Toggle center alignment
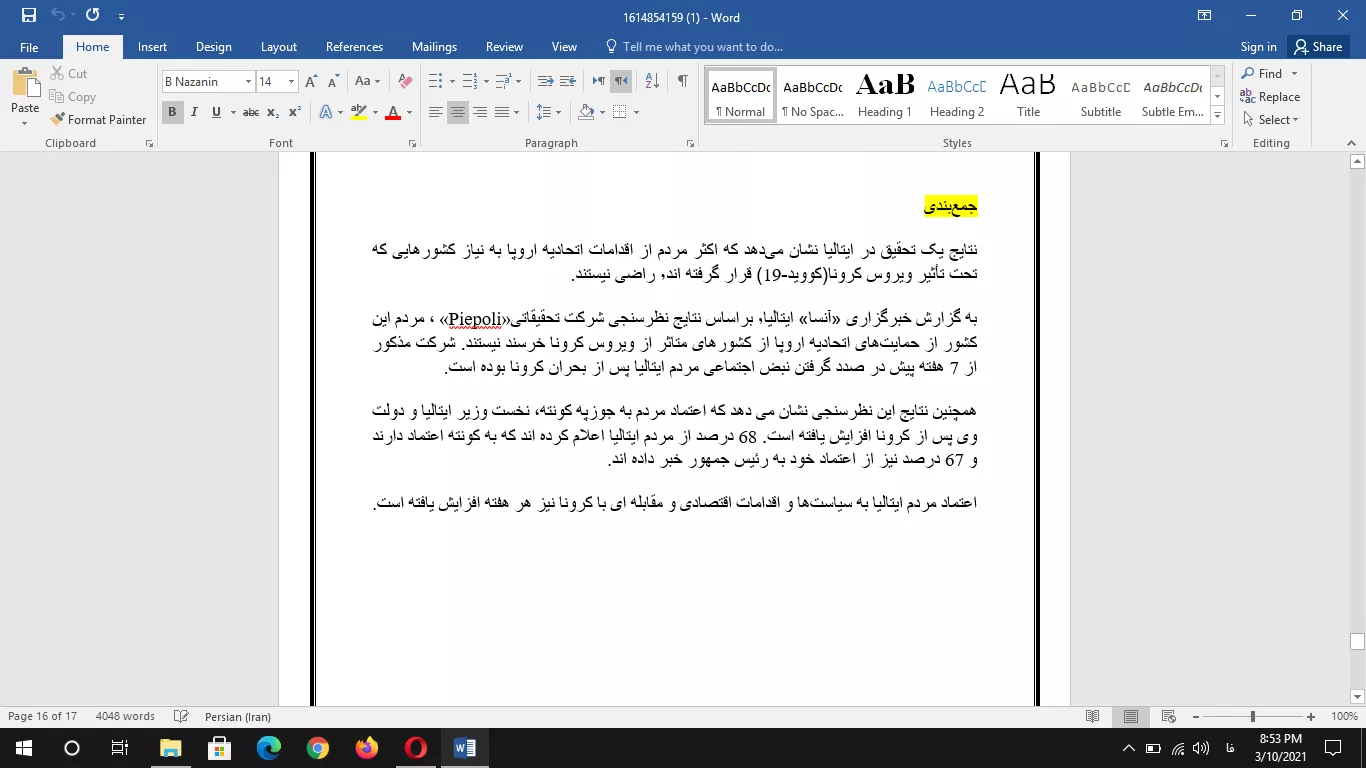Screen dimensions: 1366x768 (x=458, y=112)
